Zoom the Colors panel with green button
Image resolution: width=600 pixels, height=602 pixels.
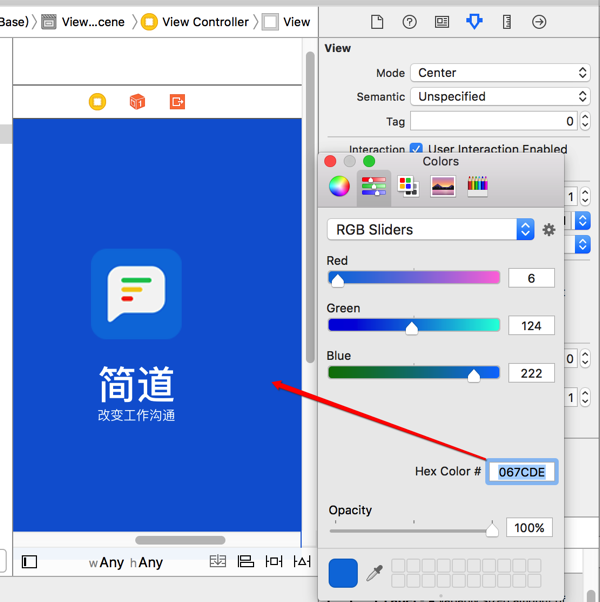pyautogui.click(x=369, y=161)
